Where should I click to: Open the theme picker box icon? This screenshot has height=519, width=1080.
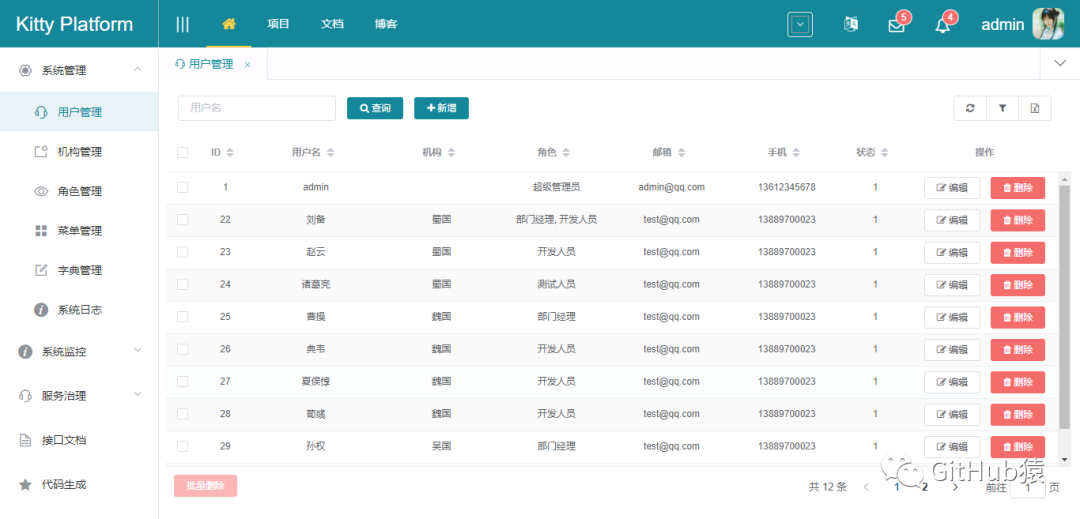pyautogui.click(x=800, y=24)
